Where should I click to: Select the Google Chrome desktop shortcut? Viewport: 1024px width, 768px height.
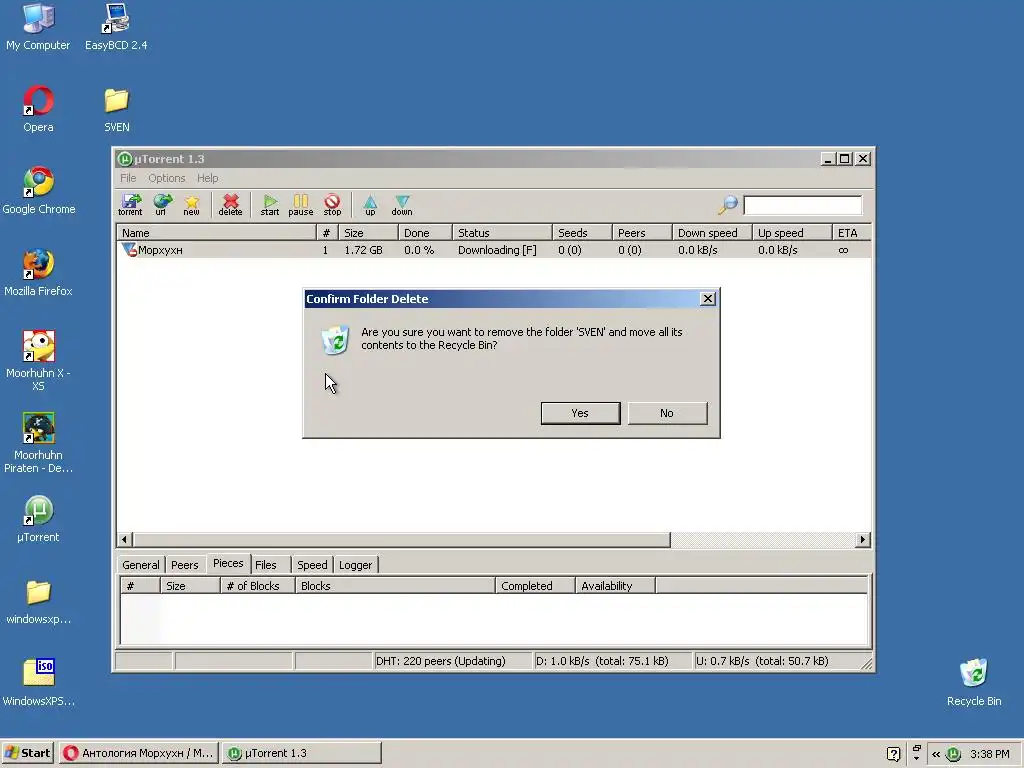pyautogui.click(x=38, y=191)
